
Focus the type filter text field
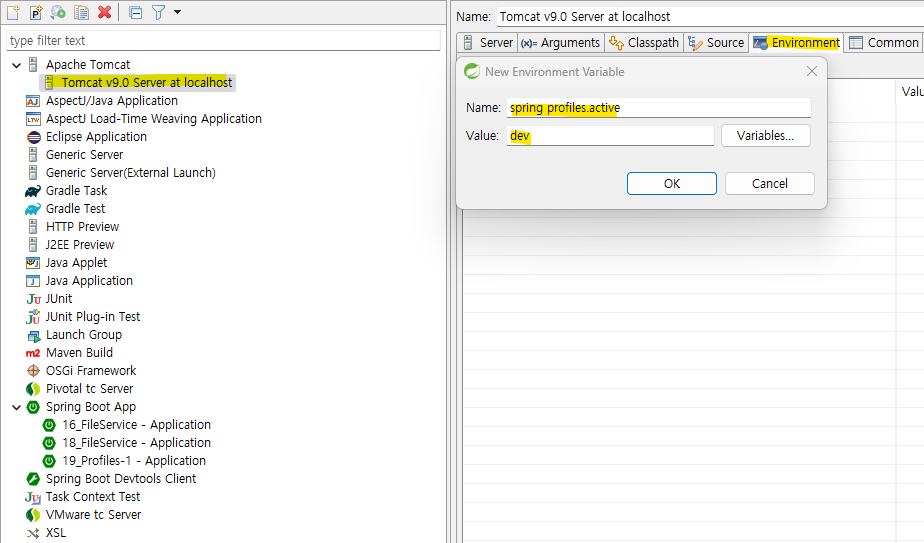tap(223, 41)
